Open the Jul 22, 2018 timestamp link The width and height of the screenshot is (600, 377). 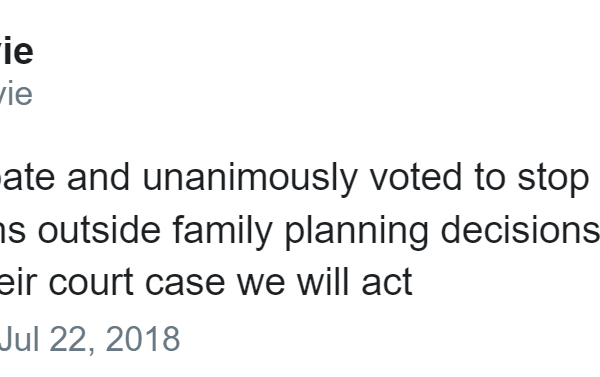tap(90, 339)
